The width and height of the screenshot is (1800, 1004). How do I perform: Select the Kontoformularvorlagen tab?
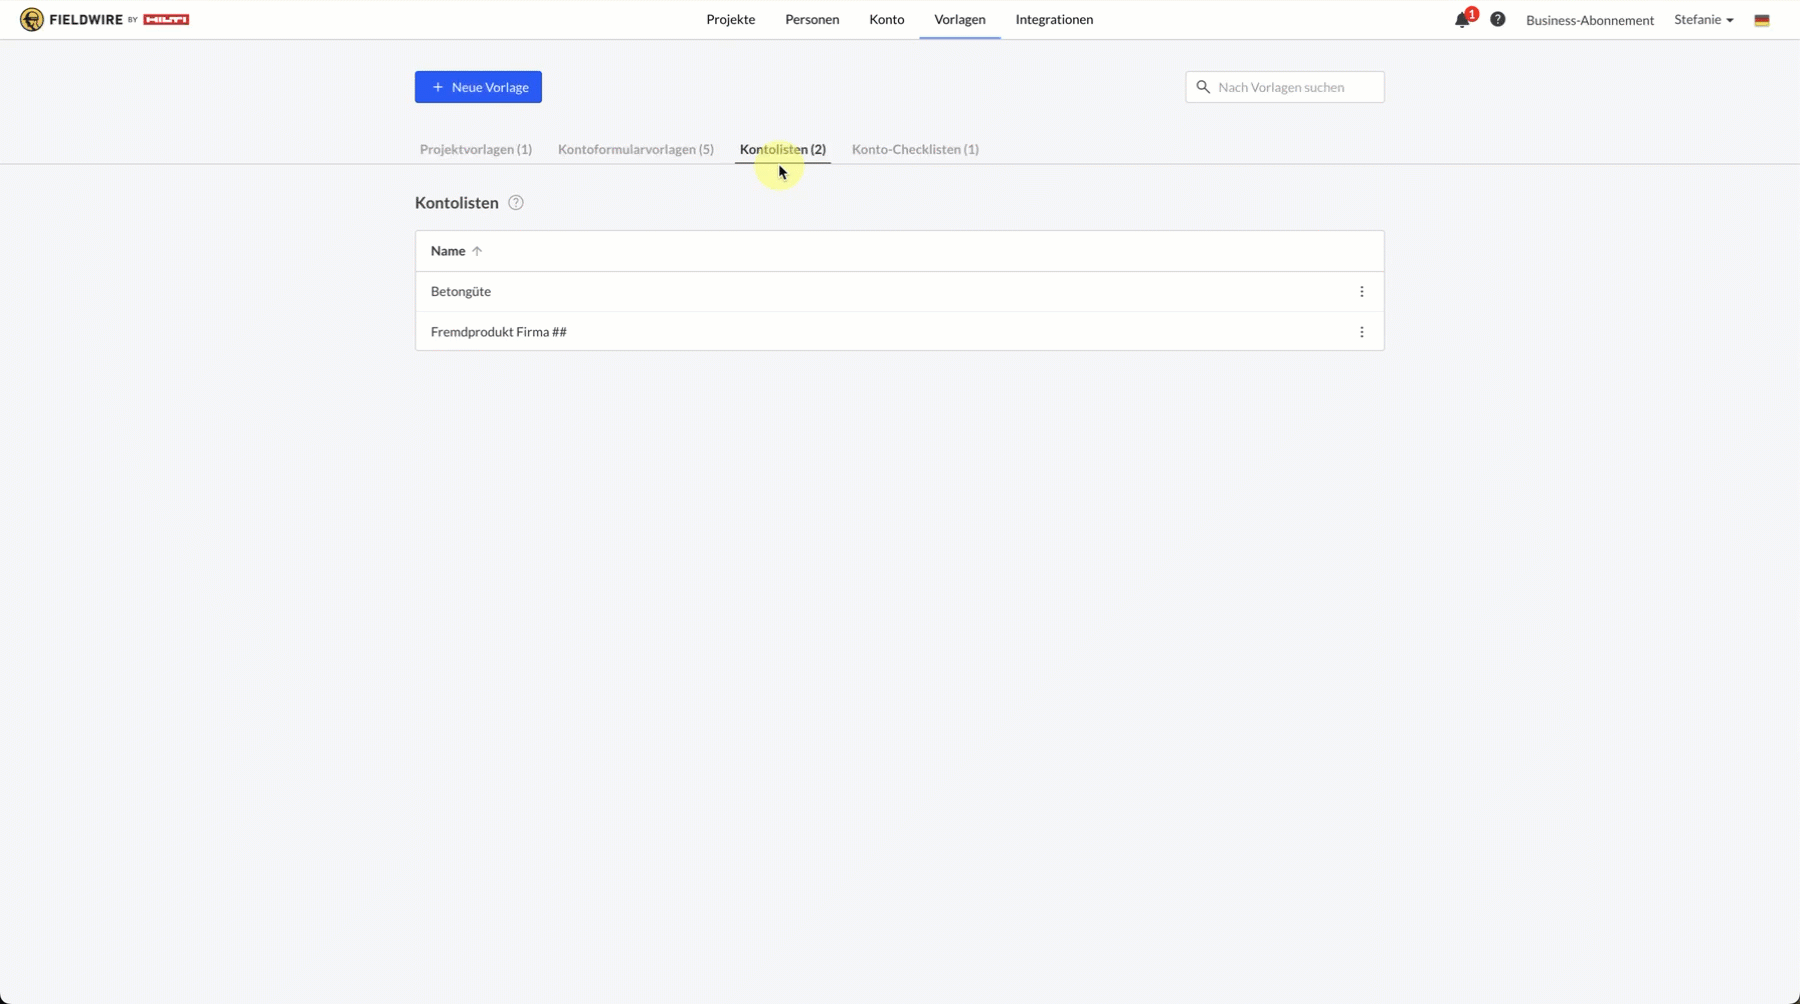click(635, 150)
